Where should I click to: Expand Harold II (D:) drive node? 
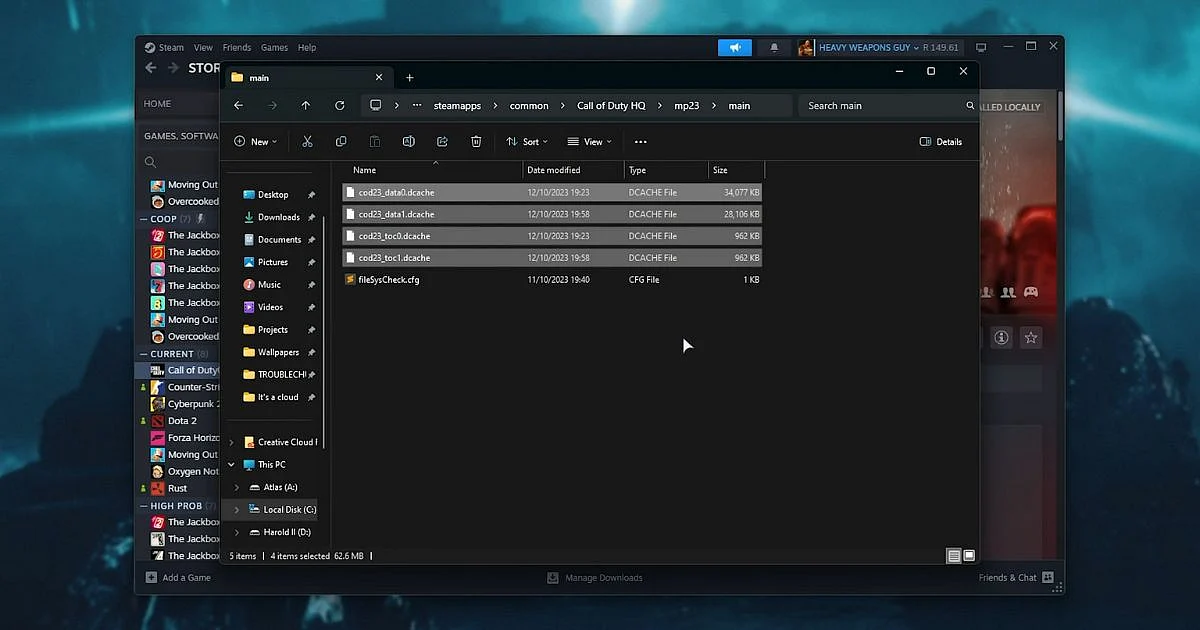pyautogui.click(x=237, y=532)
